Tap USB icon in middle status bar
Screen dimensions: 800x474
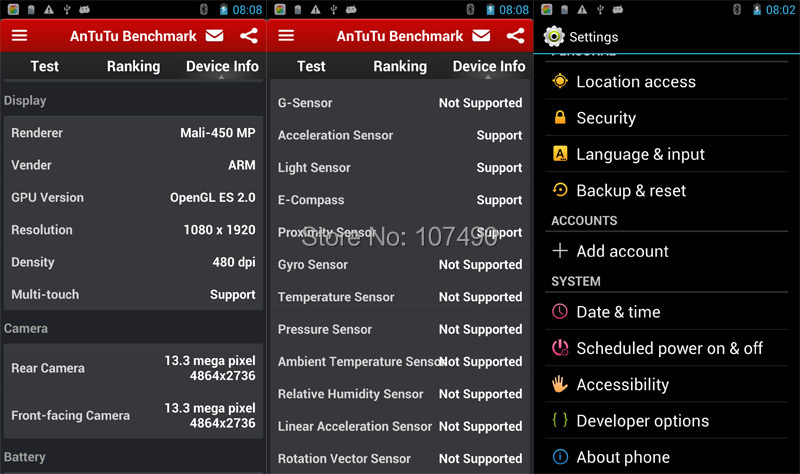(x=333, y=9)
